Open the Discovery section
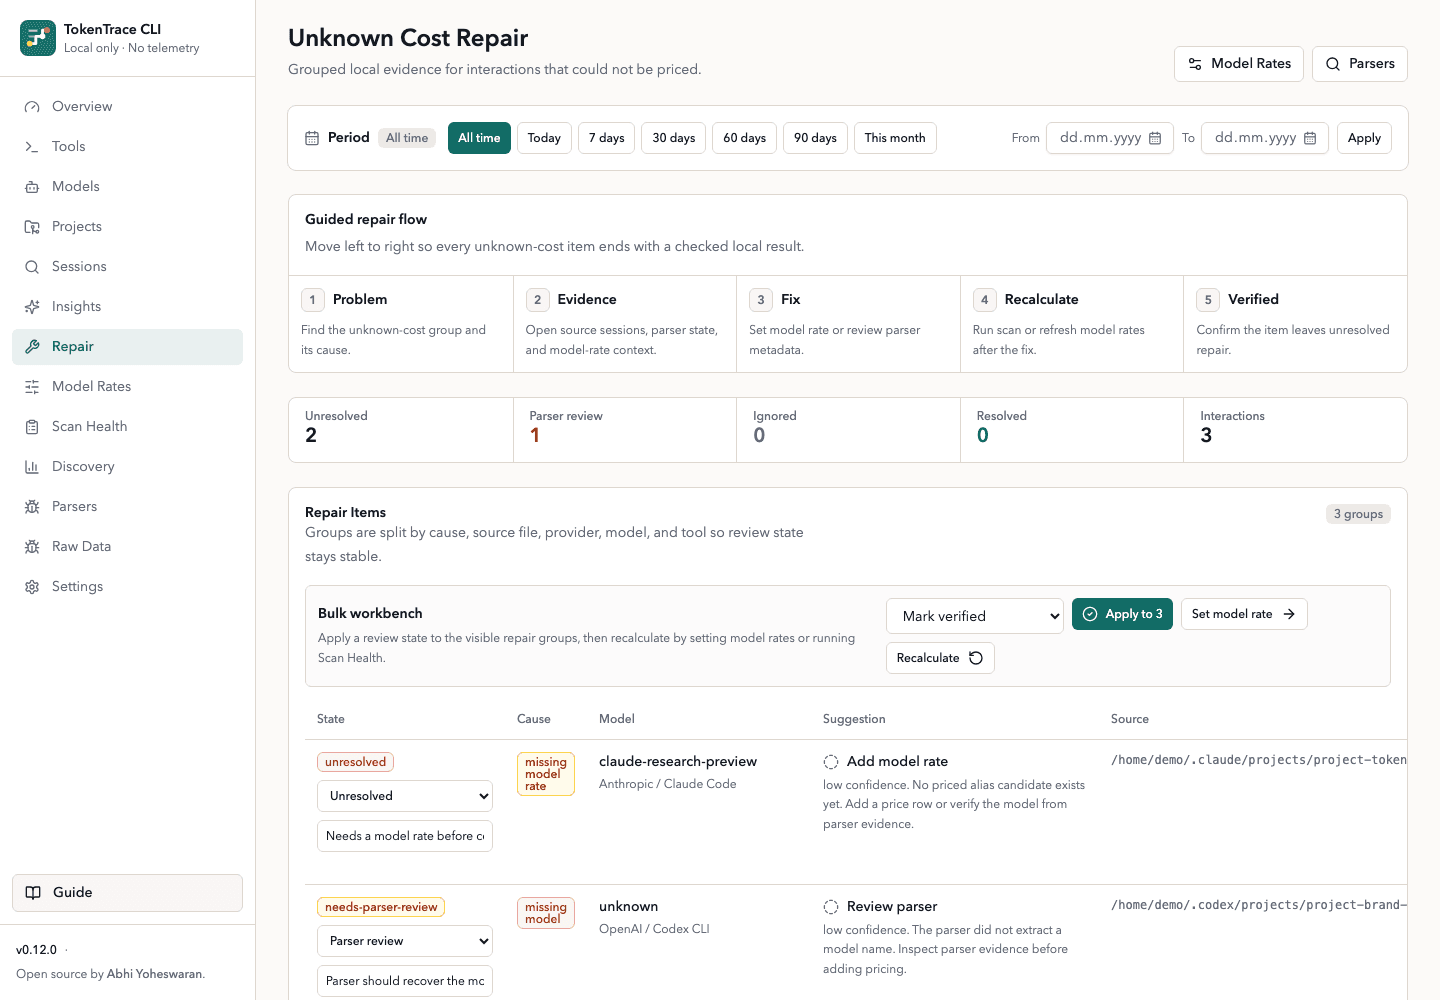Viewport: 1440px width, 1000px height. click(127, 467)
